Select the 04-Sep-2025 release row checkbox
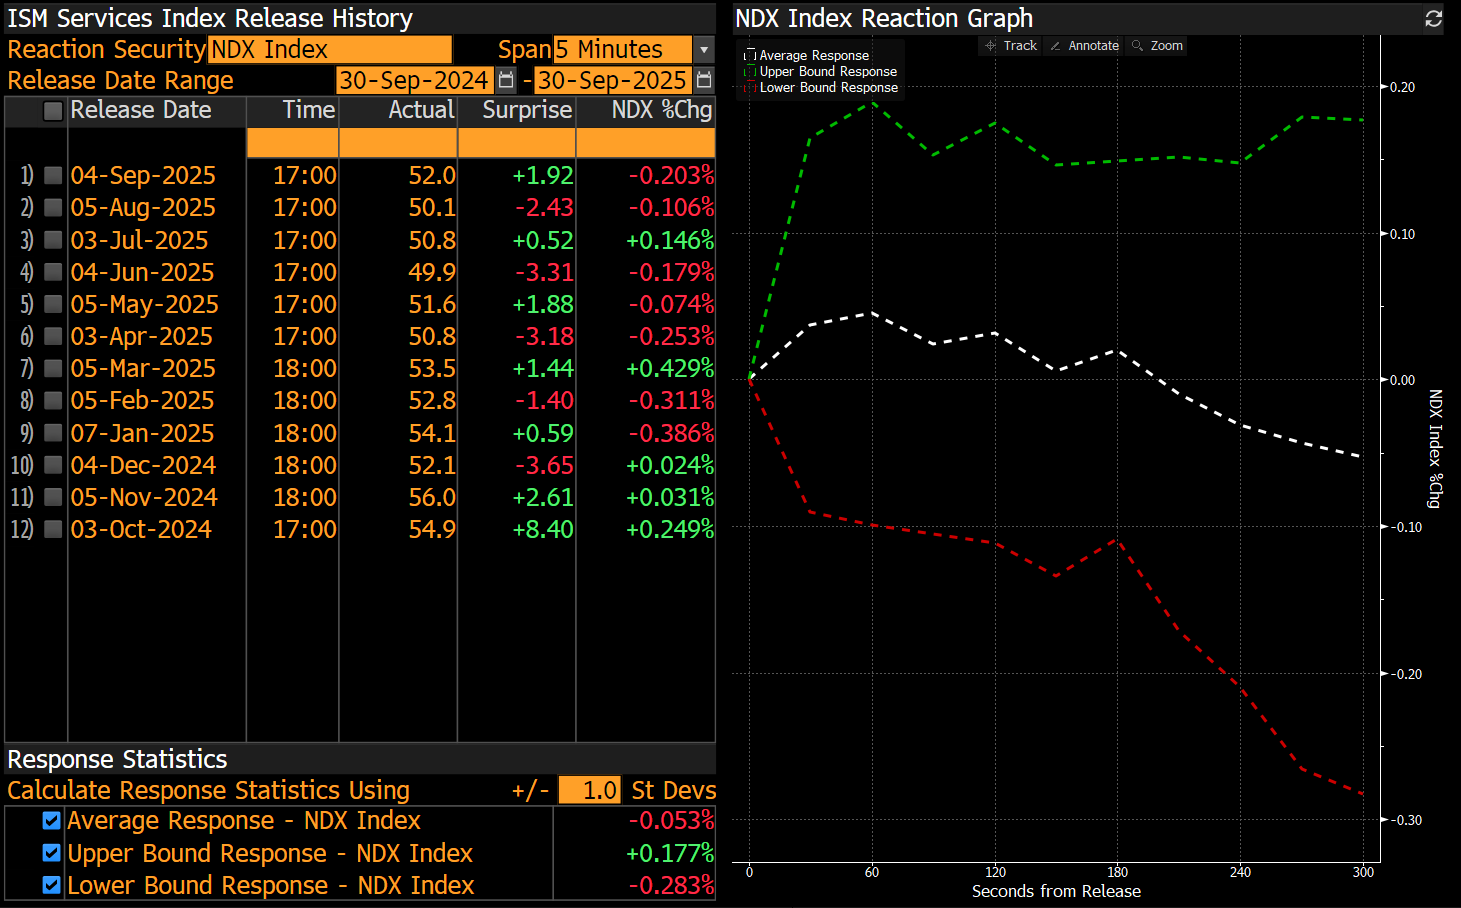The width and height of the screenshot is (1461, 908). click(53, 176)
